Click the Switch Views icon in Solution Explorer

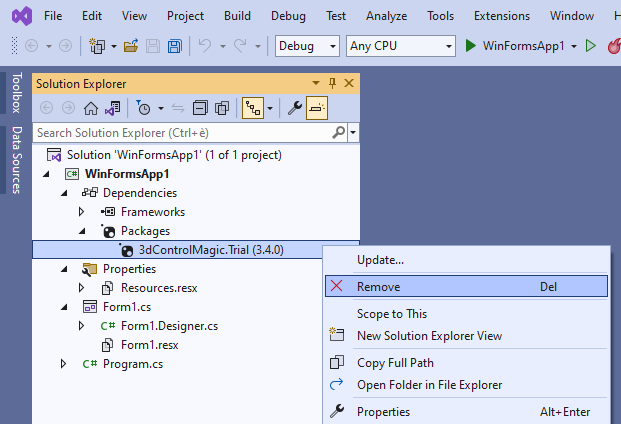(x=113, y=108)
